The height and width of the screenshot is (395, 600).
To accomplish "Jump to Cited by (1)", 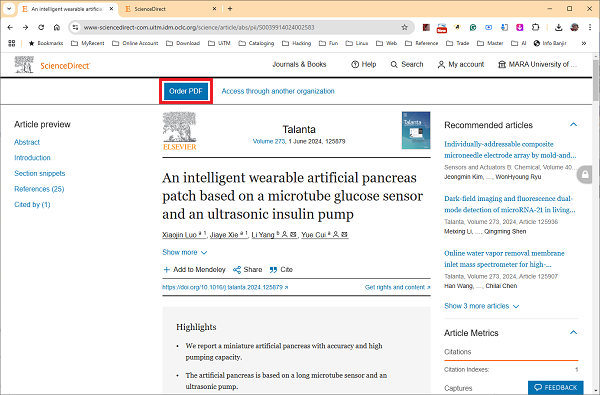I will [x=32, y=204].
